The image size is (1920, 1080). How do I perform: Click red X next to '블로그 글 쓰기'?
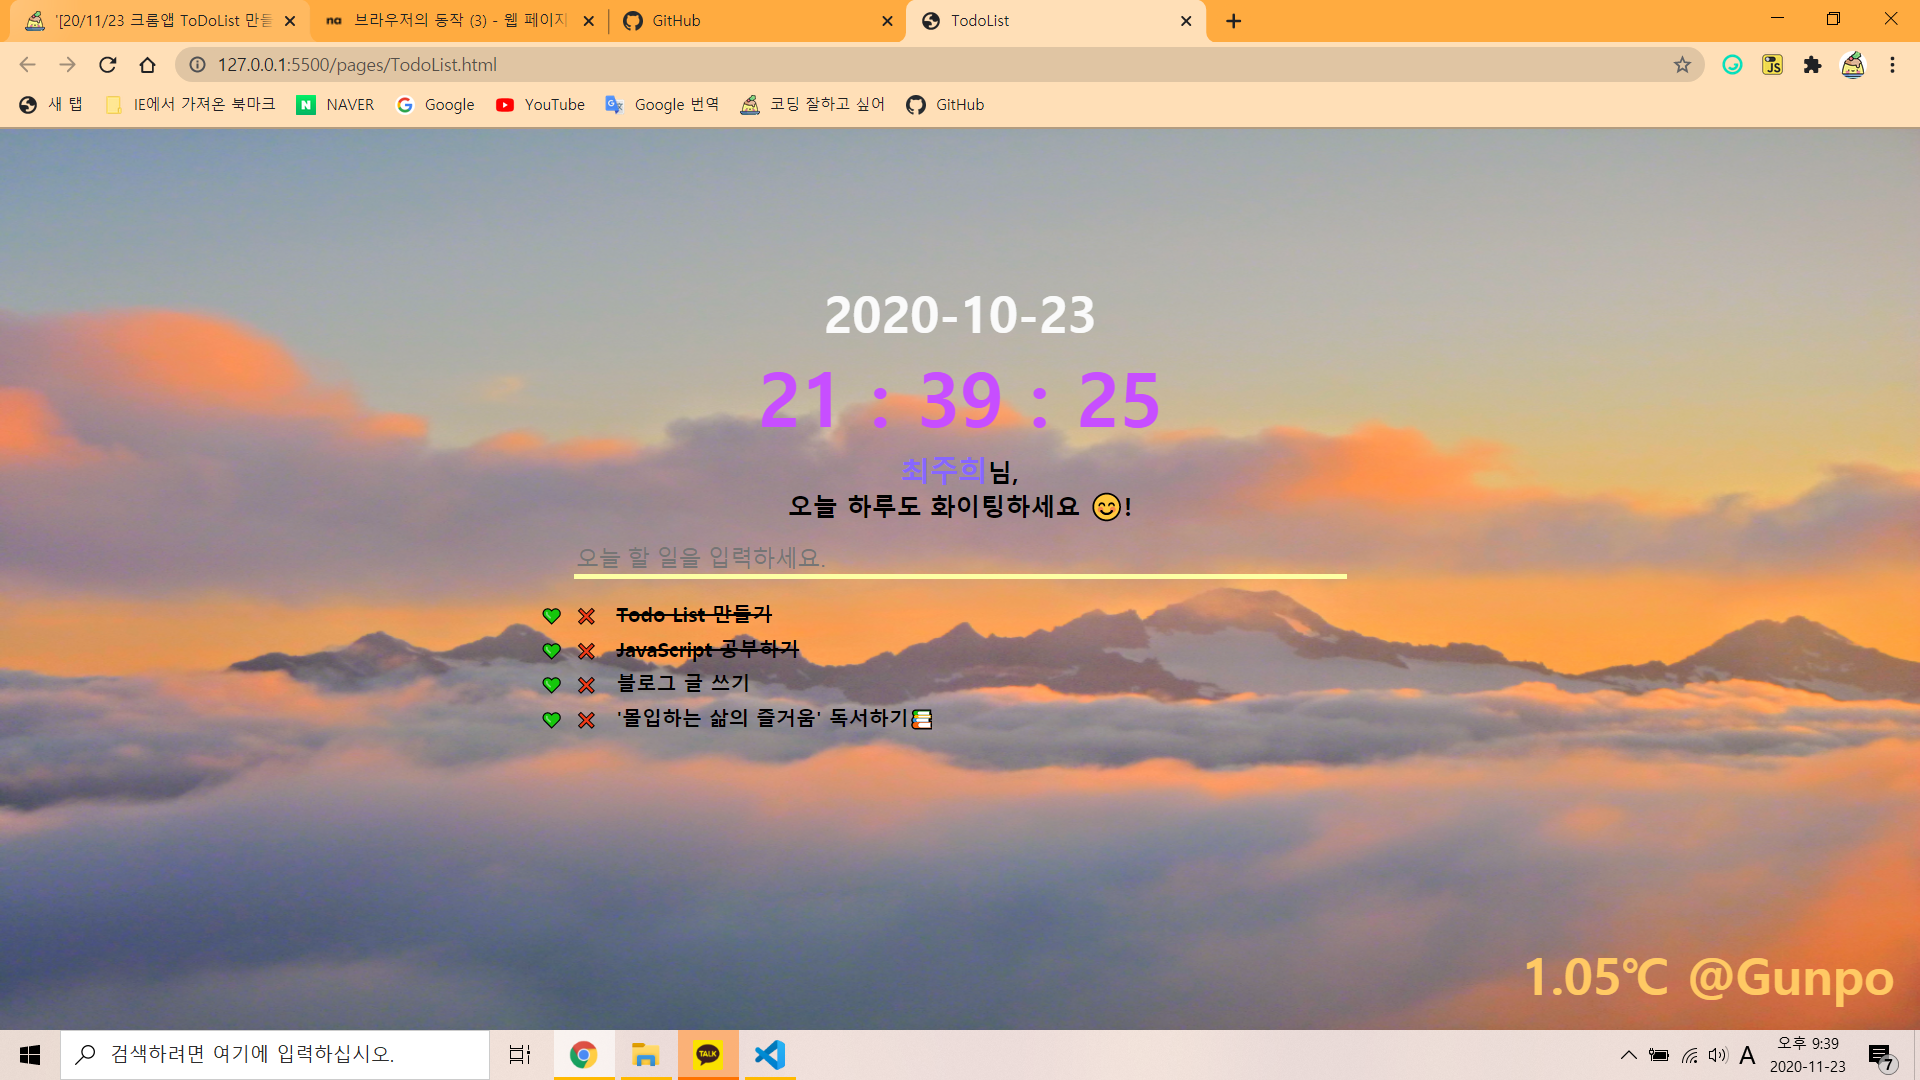click(x=586, y=685)
